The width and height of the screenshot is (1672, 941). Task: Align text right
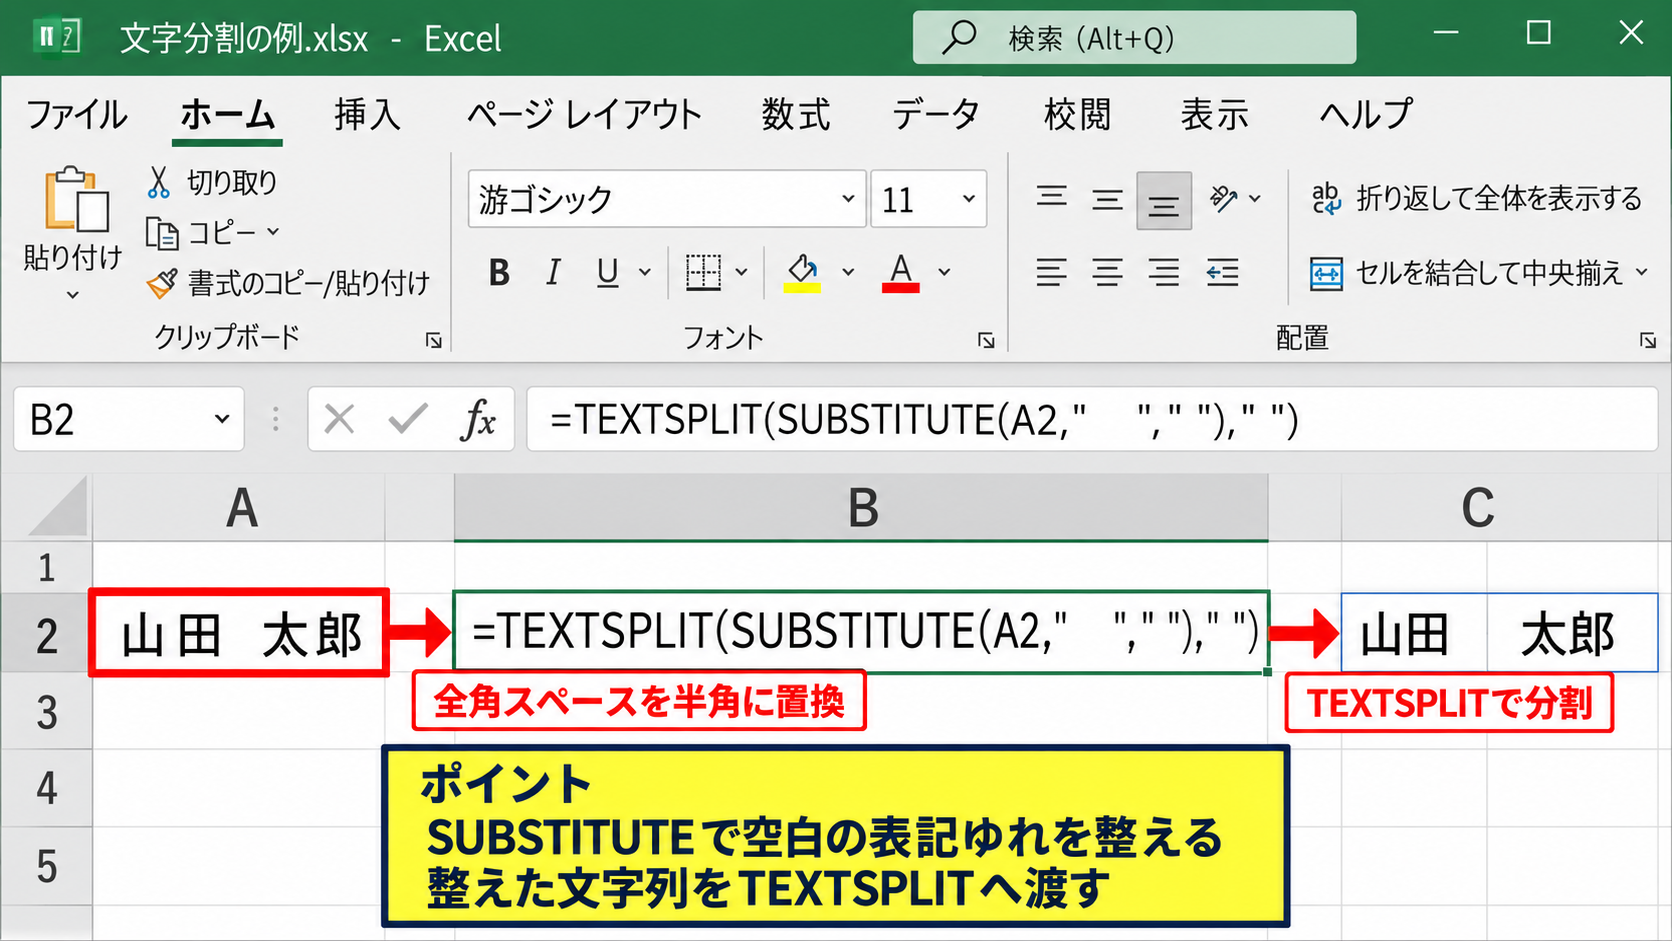[x=1164, y=272]
